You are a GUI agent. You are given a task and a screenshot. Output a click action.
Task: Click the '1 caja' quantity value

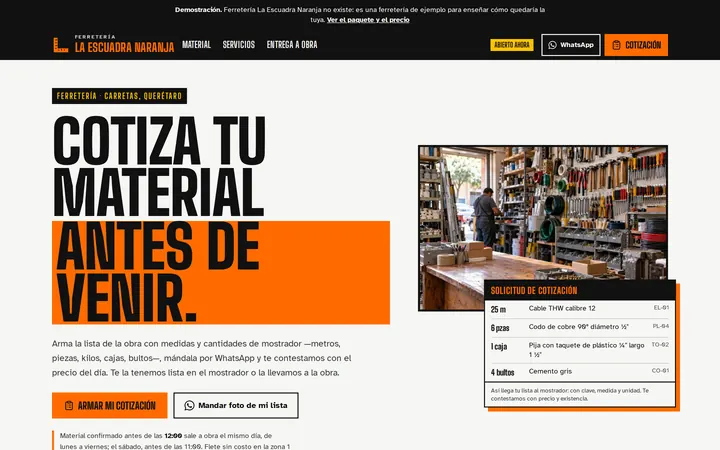coord(499,346)
